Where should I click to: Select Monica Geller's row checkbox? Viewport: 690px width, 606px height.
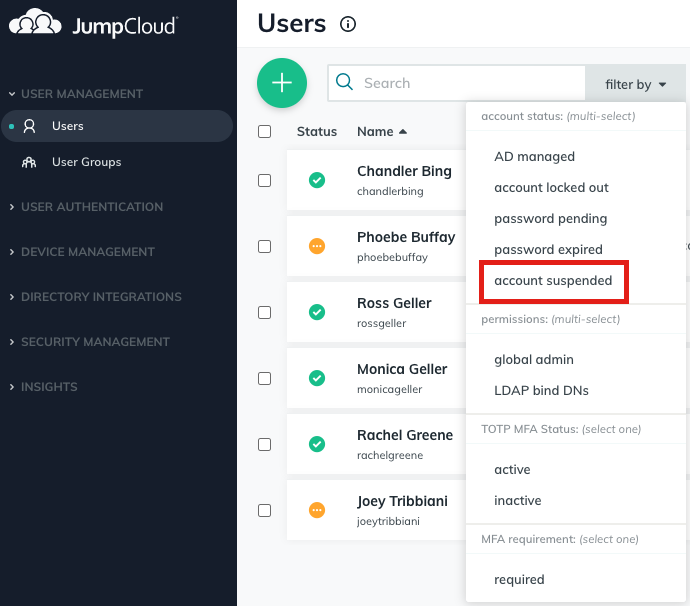click(265, 378)
